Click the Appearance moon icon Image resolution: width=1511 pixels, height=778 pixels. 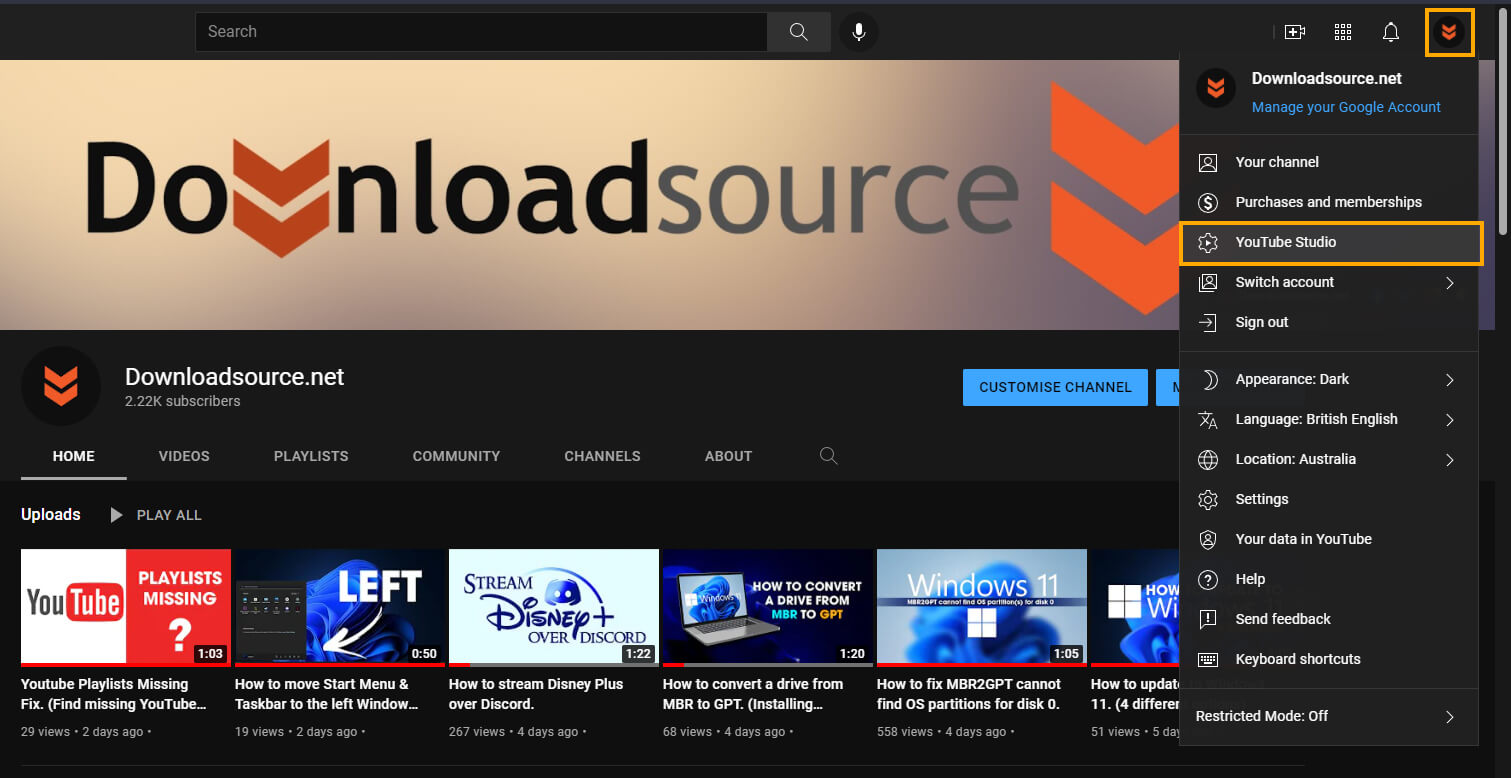pos(1208,379)
